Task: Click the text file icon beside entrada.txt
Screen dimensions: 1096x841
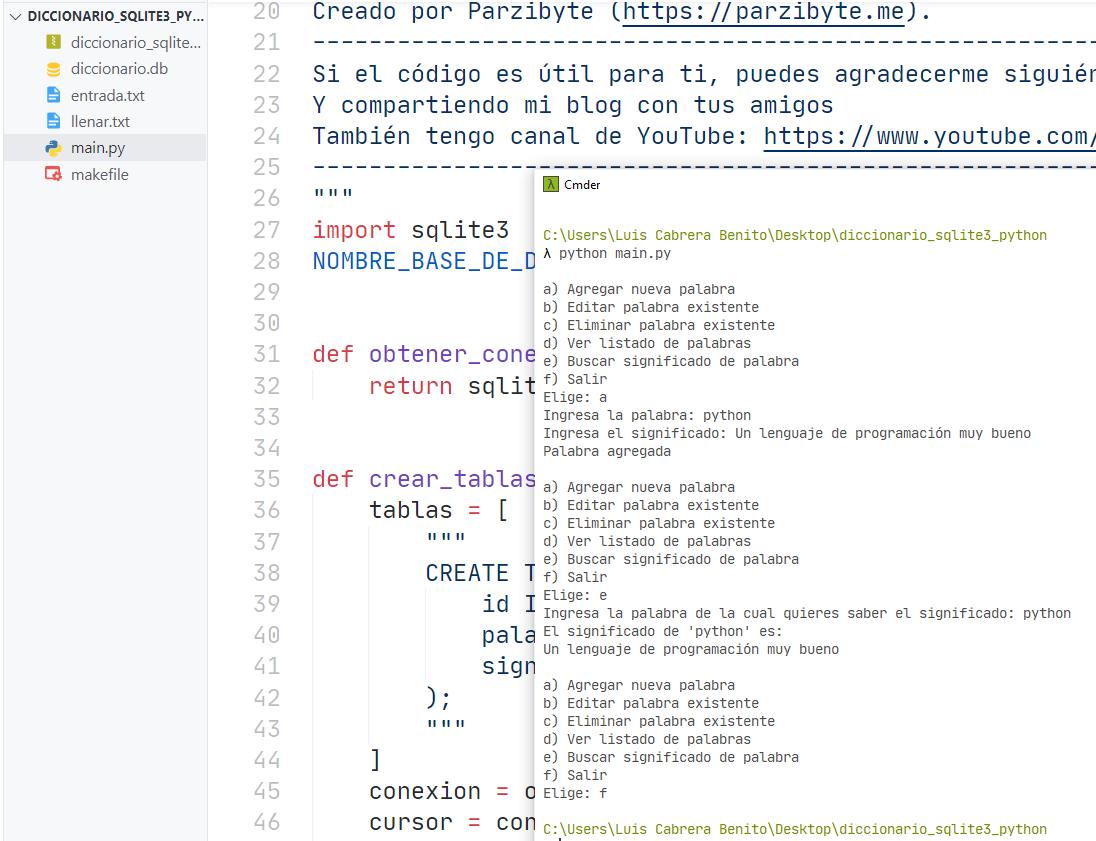Action: (x=53, y=95)
